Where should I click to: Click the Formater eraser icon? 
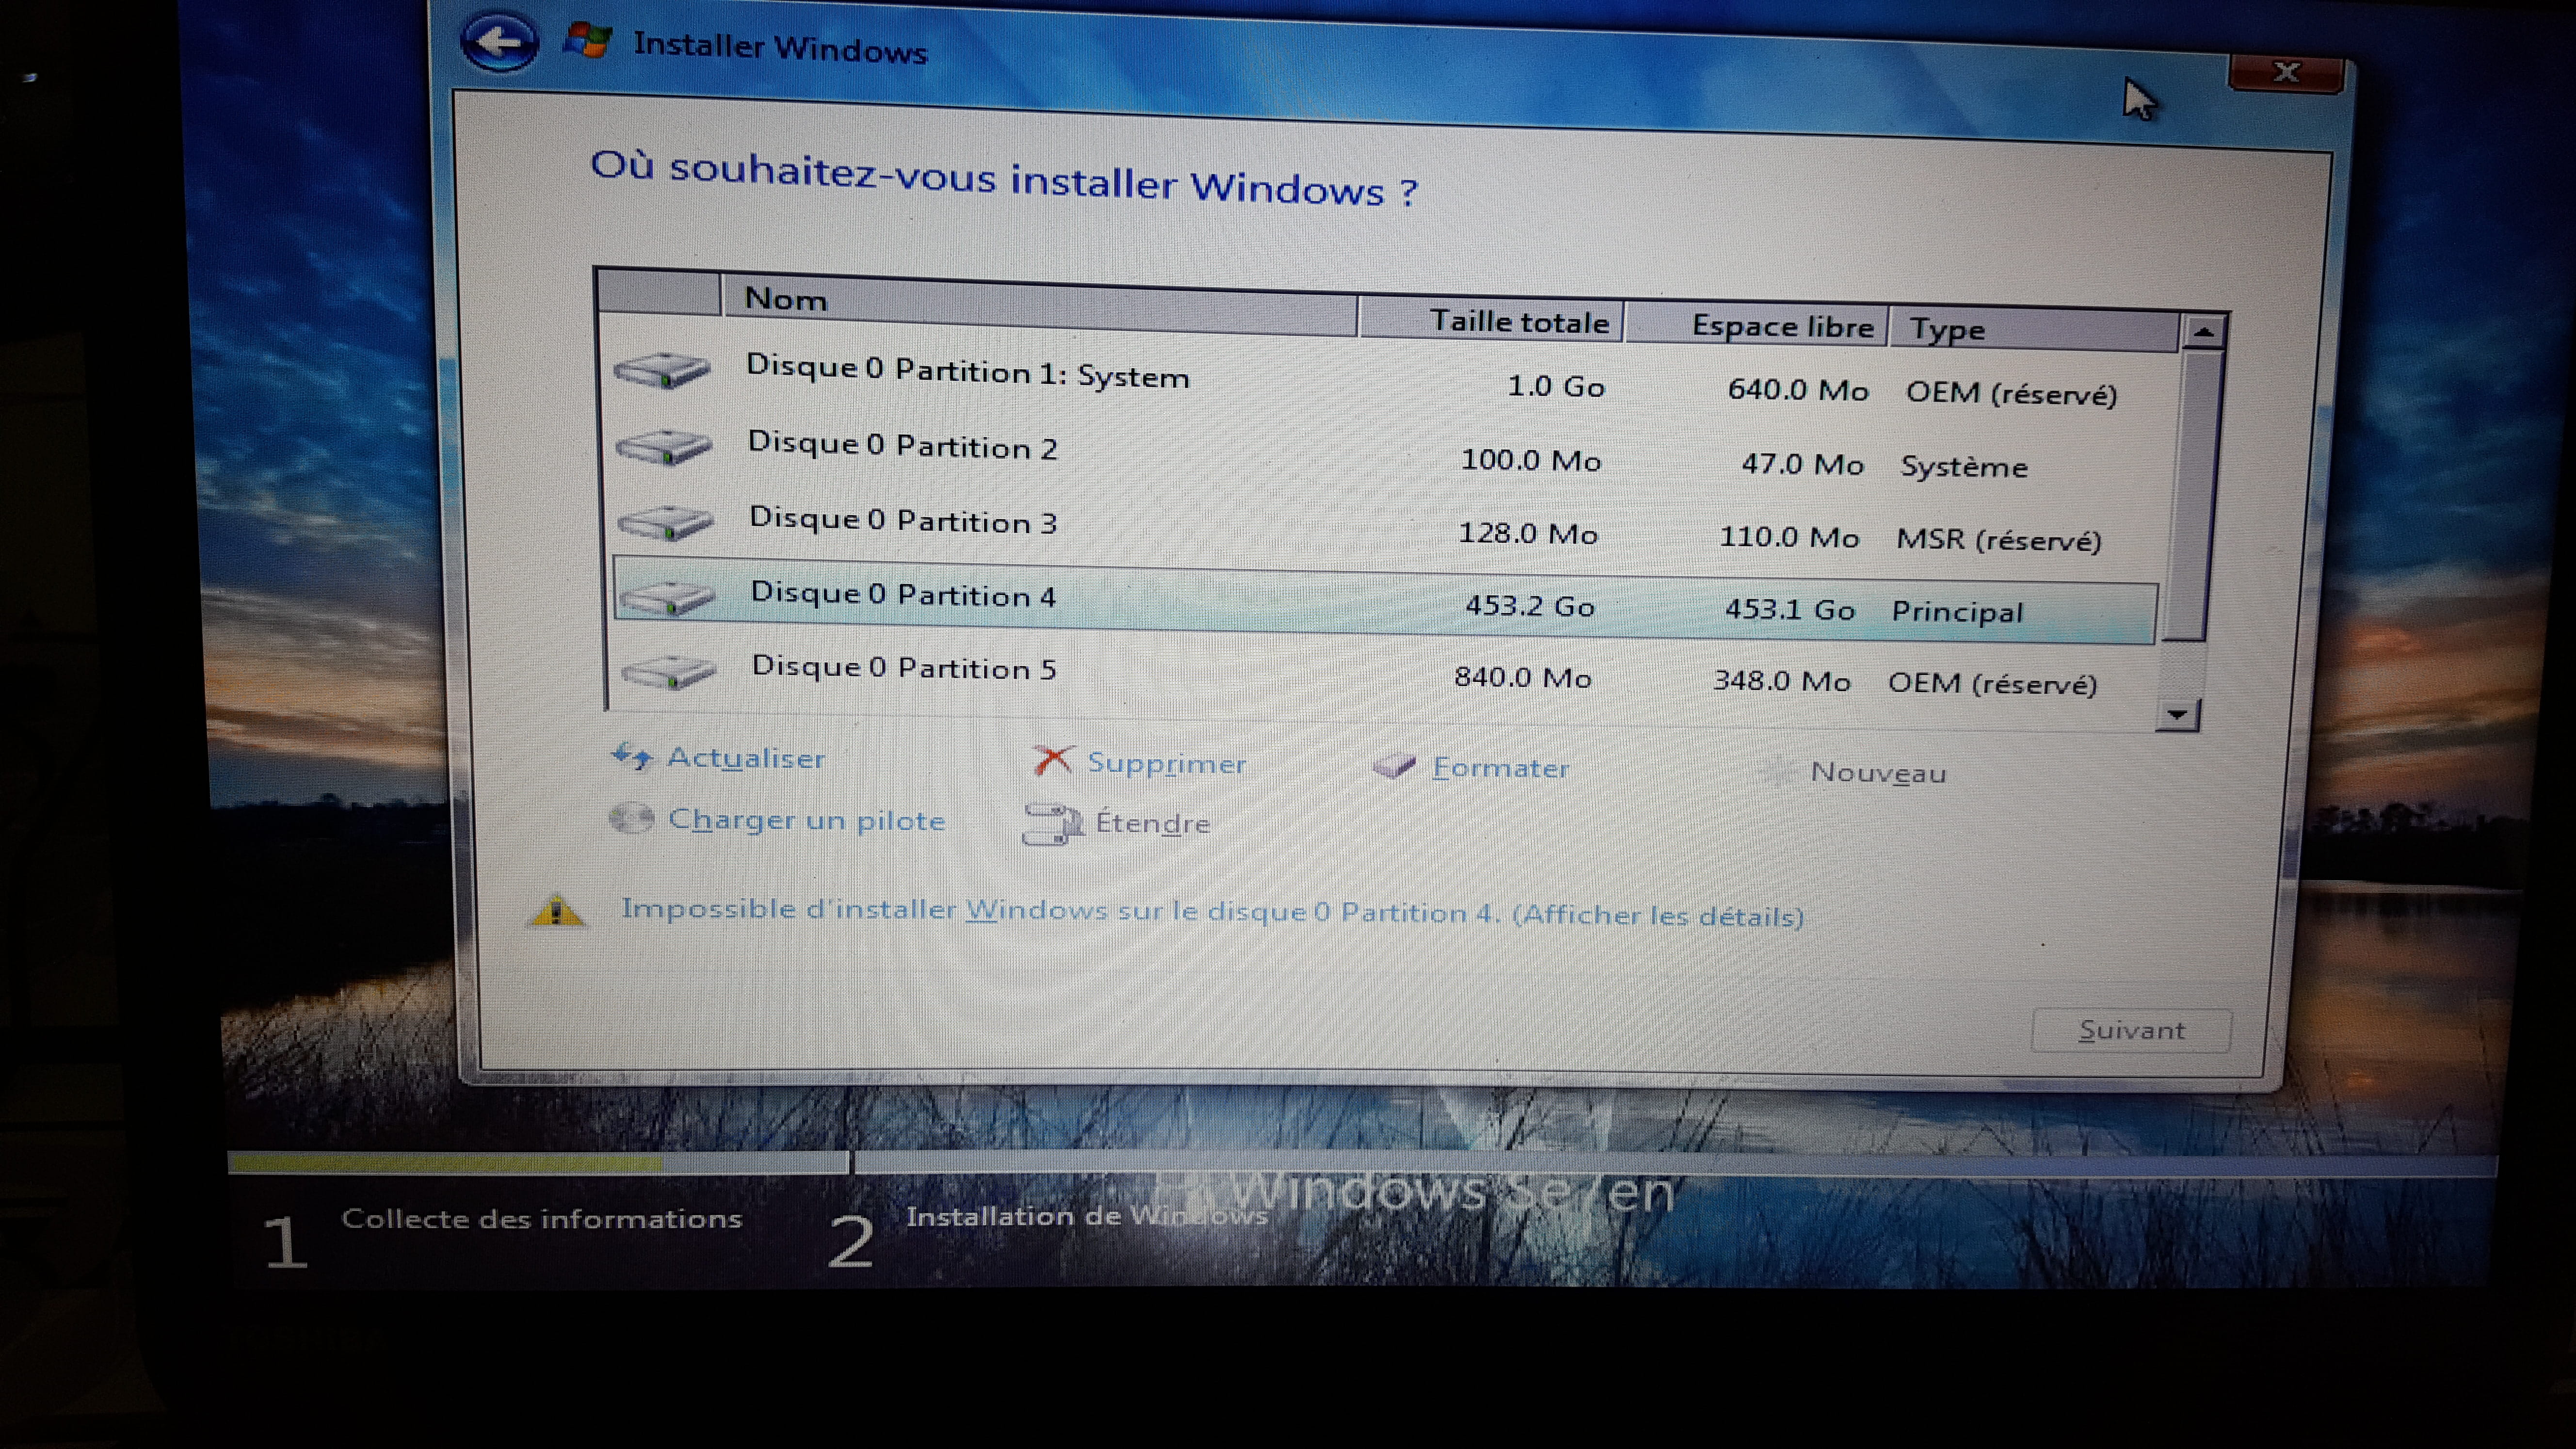coord(1394,767)
